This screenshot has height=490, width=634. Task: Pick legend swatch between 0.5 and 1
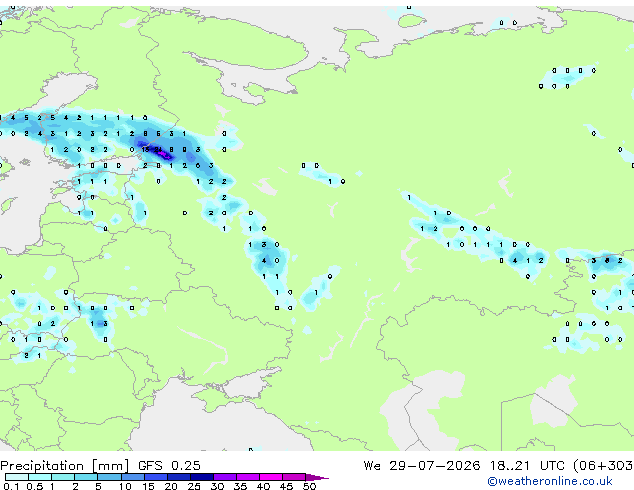coord(40,477)
